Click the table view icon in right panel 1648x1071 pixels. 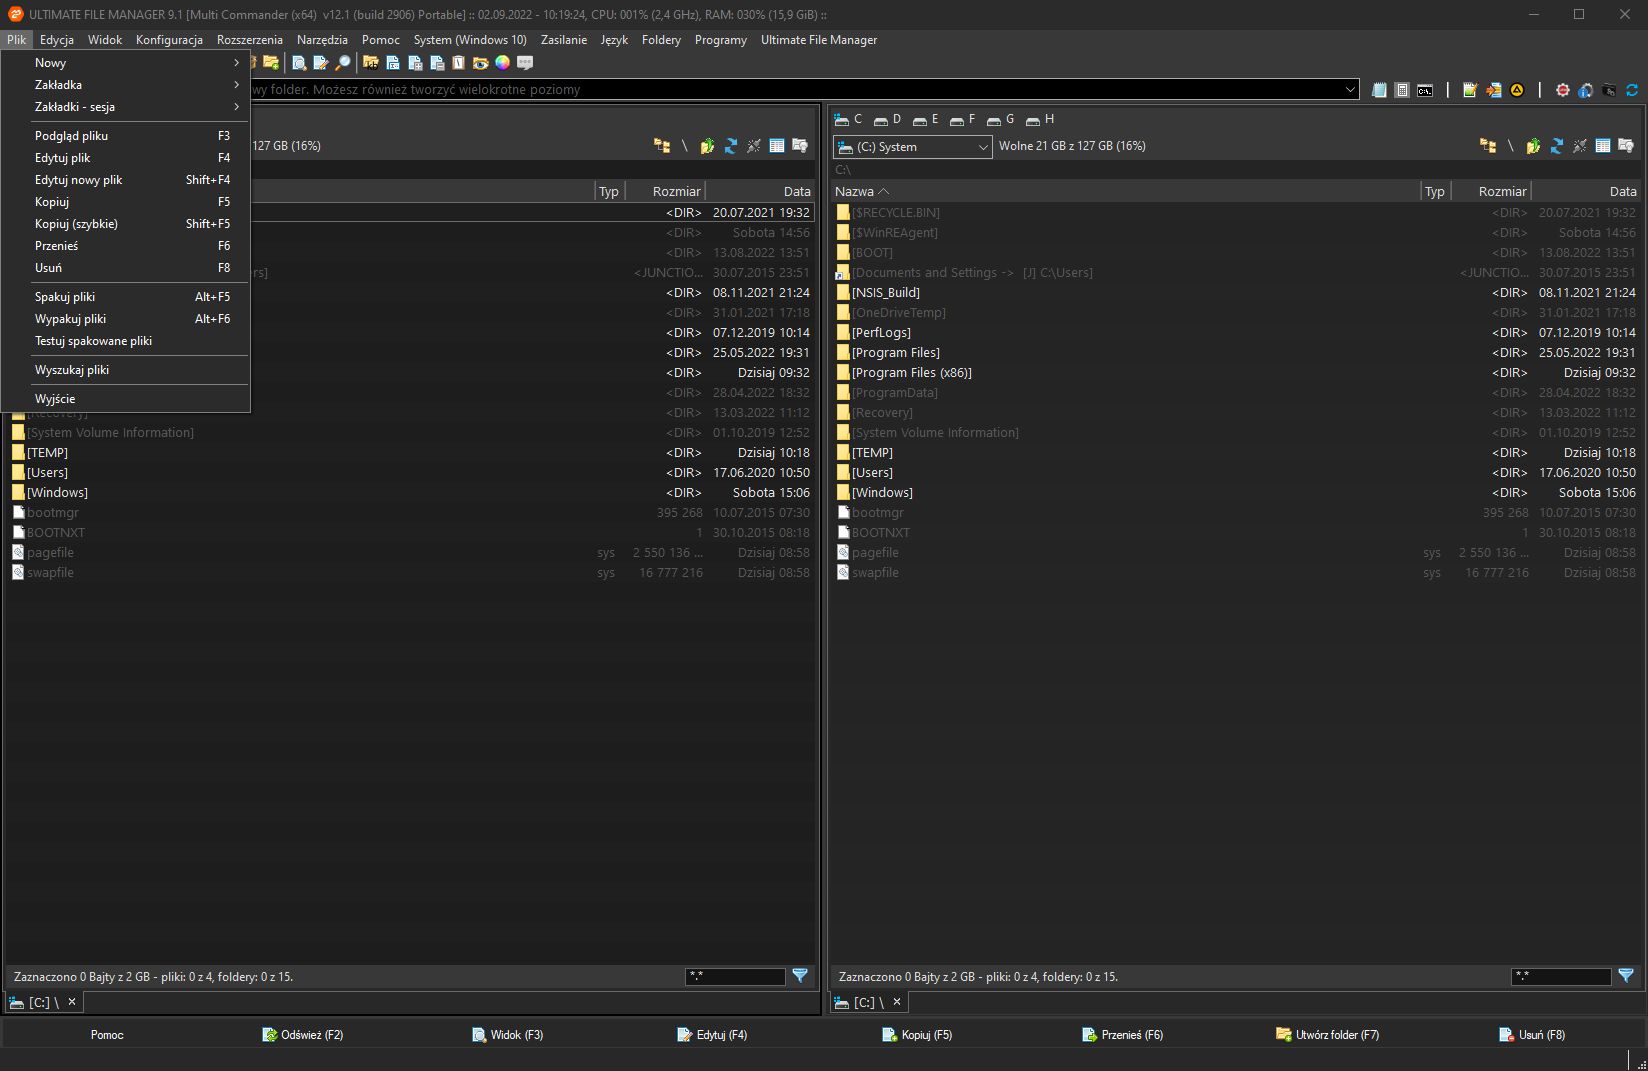click(x=1602, y=146)
